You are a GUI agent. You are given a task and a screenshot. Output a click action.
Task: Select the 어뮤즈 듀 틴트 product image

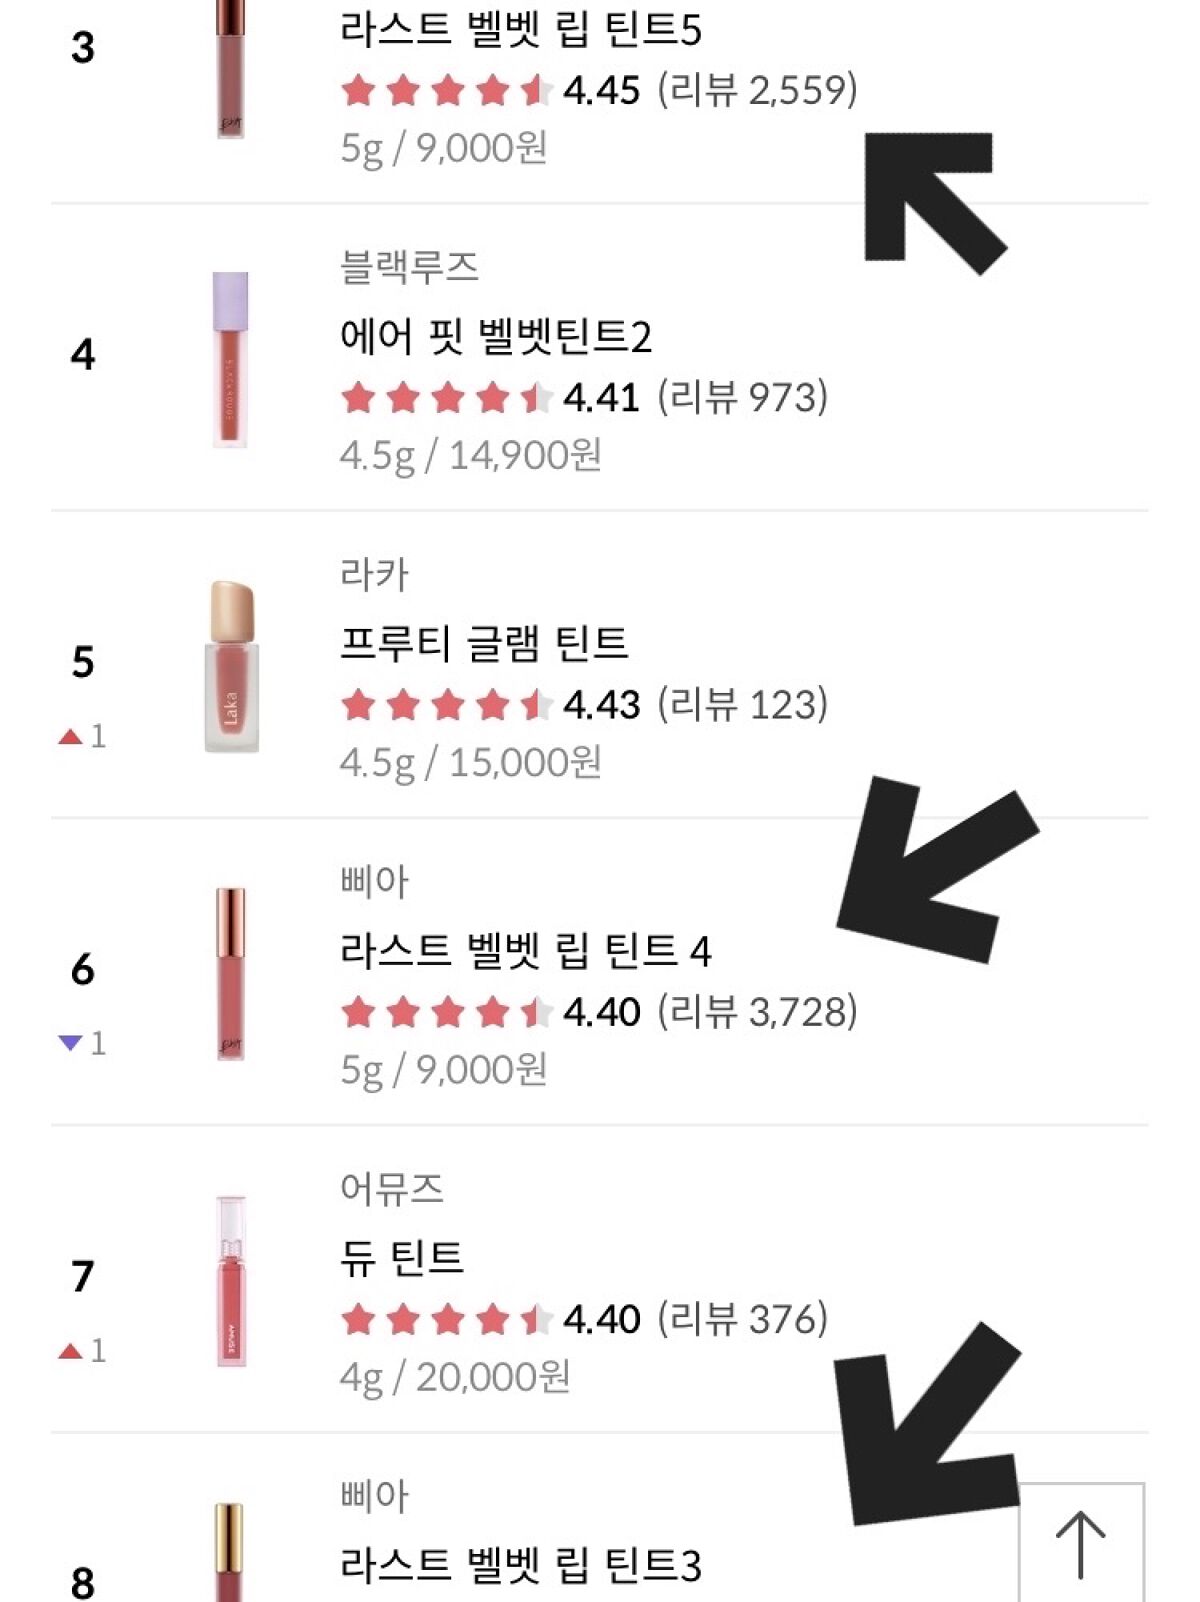pos(231,1281)
